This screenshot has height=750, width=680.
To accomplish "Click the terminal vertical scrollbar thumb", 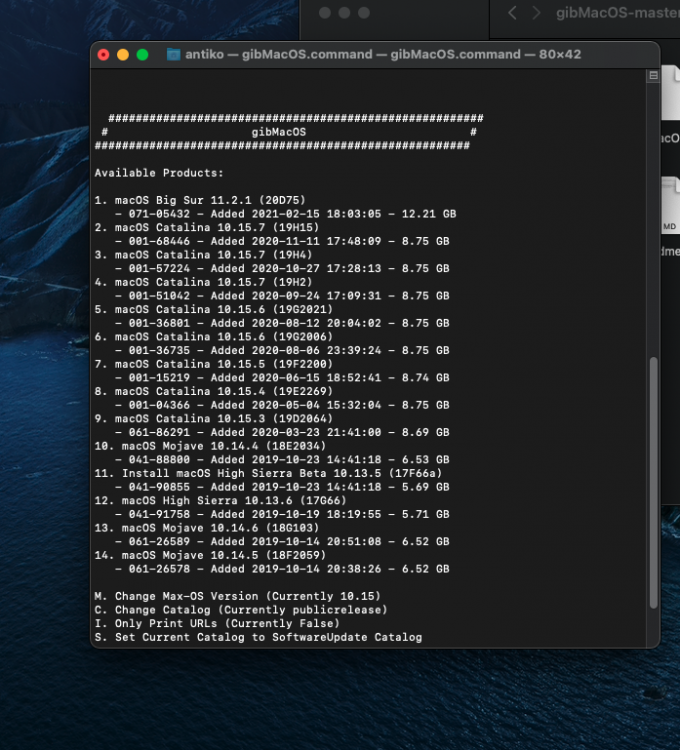I will point(653,483).
